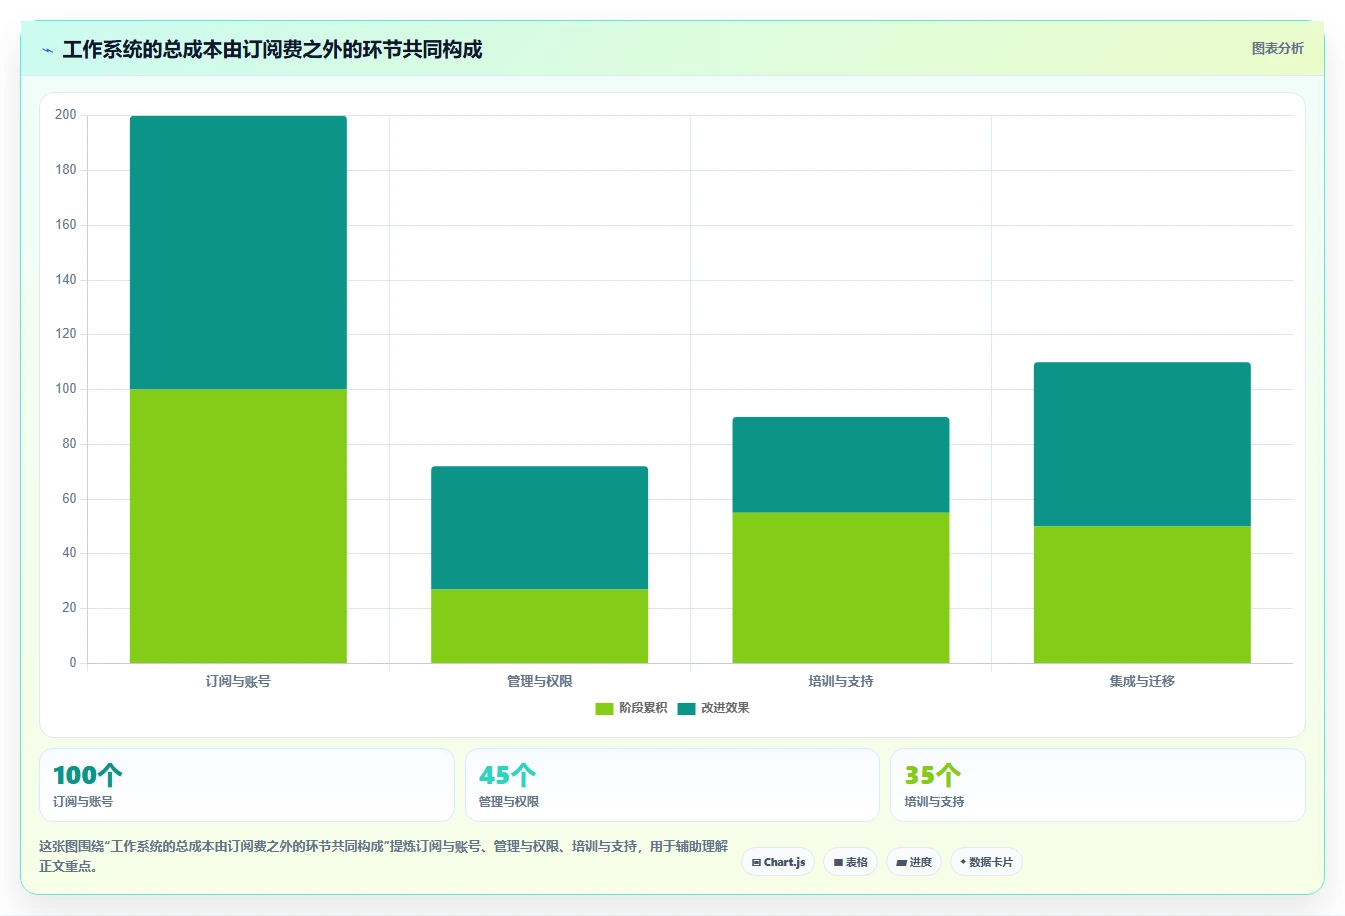Click the description paragraph below the cards
This screenshot has width=1345, height=916.
click(384, 856)
